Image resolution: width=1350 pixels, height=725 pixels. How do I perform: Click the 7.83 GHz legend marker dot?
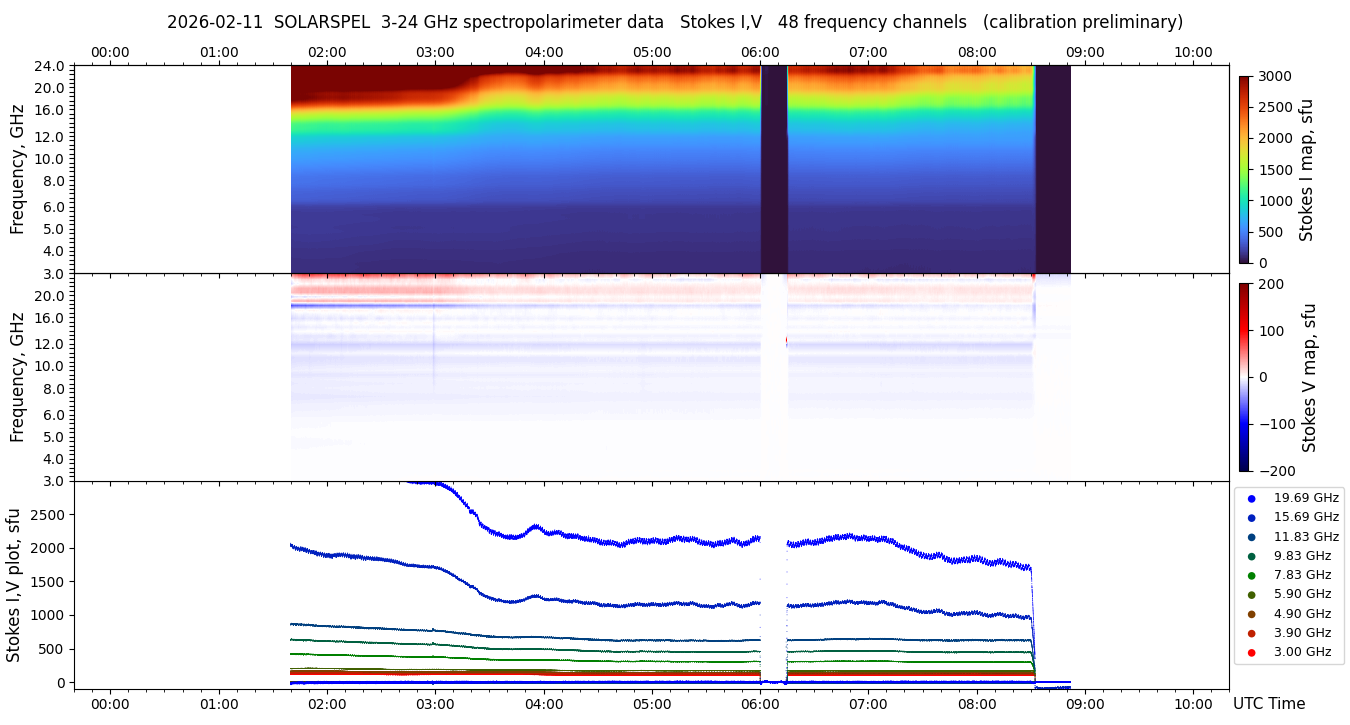point(1251,575)
